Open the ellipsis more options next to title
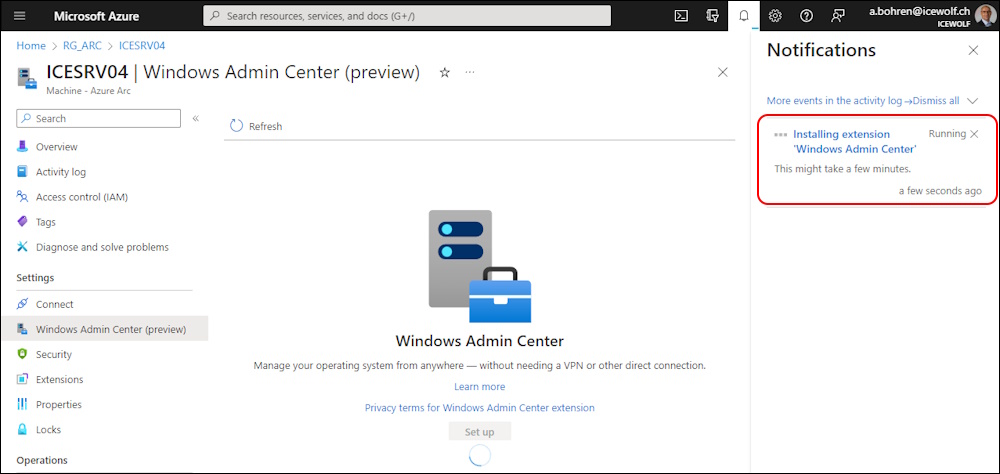 [x=470, y=73]
